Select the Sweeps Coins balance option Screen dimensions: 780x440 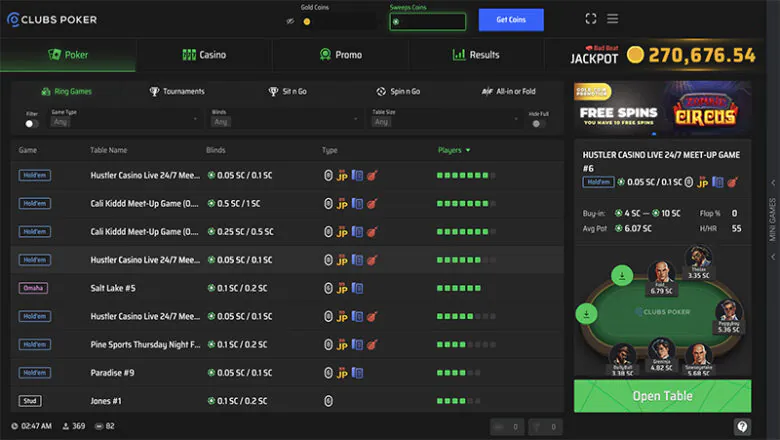point(427,21)
